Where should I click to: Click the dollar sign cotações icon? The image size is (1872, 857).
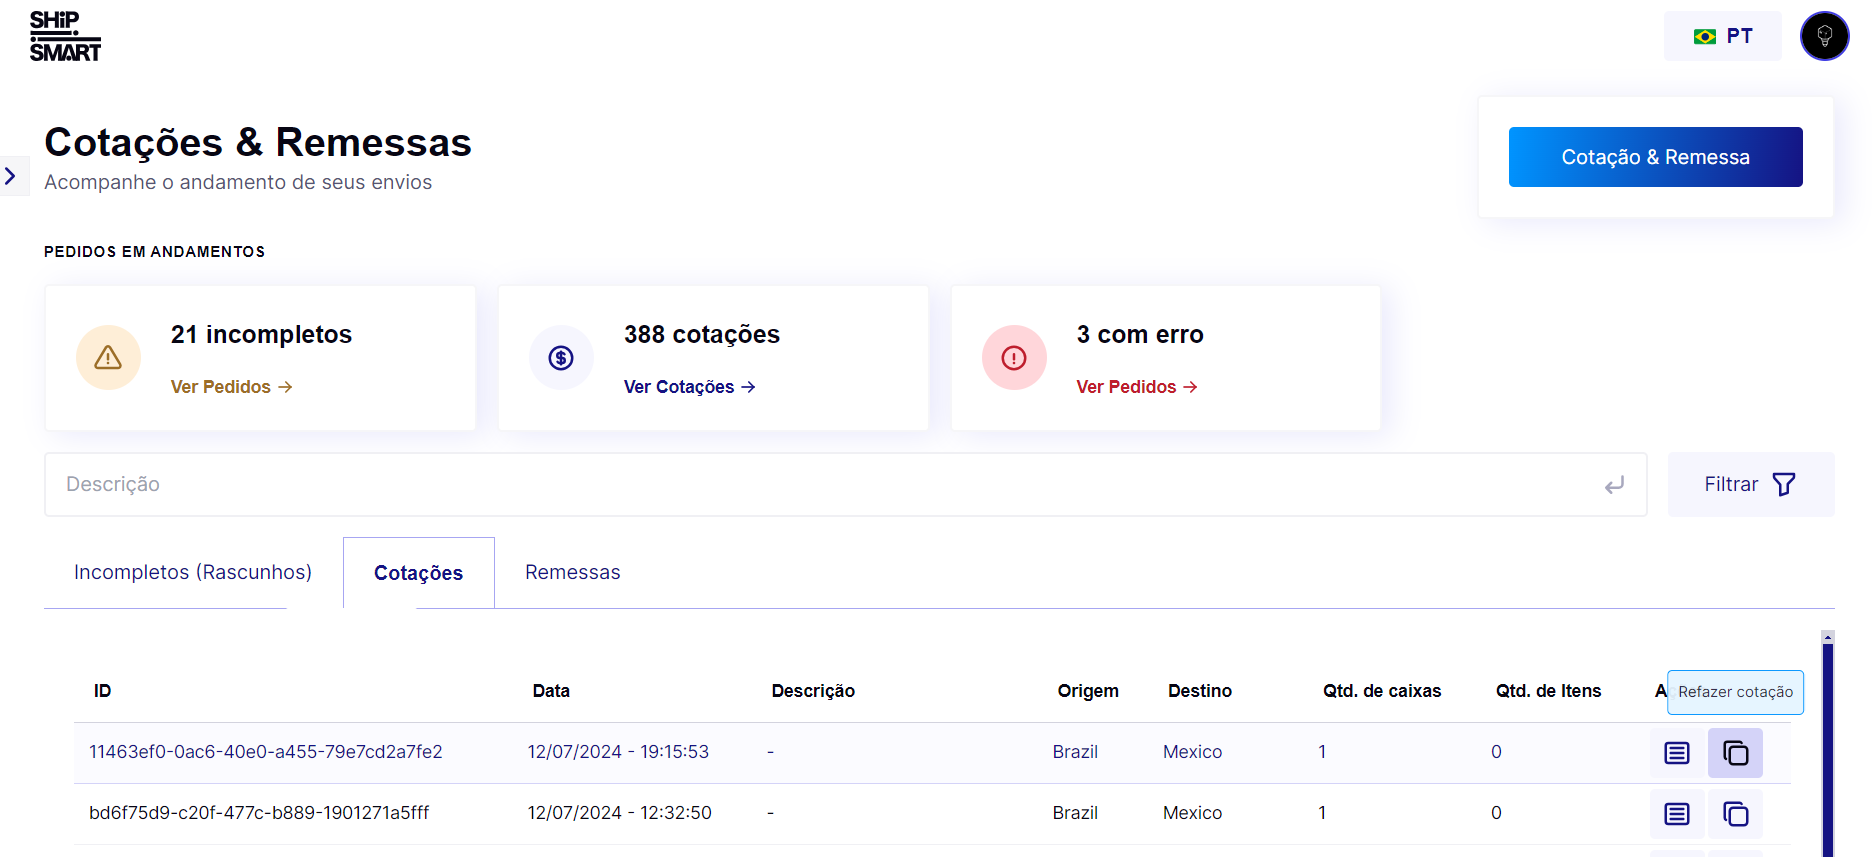pos(561,358)
